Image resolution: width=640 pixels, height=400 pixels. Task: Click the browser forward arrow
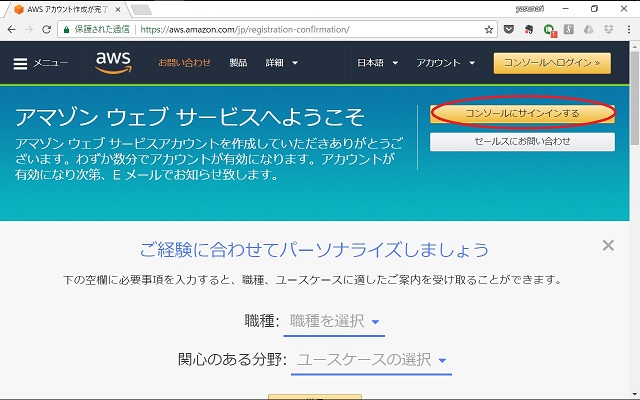pyautogui.click(x=29, y=29)
